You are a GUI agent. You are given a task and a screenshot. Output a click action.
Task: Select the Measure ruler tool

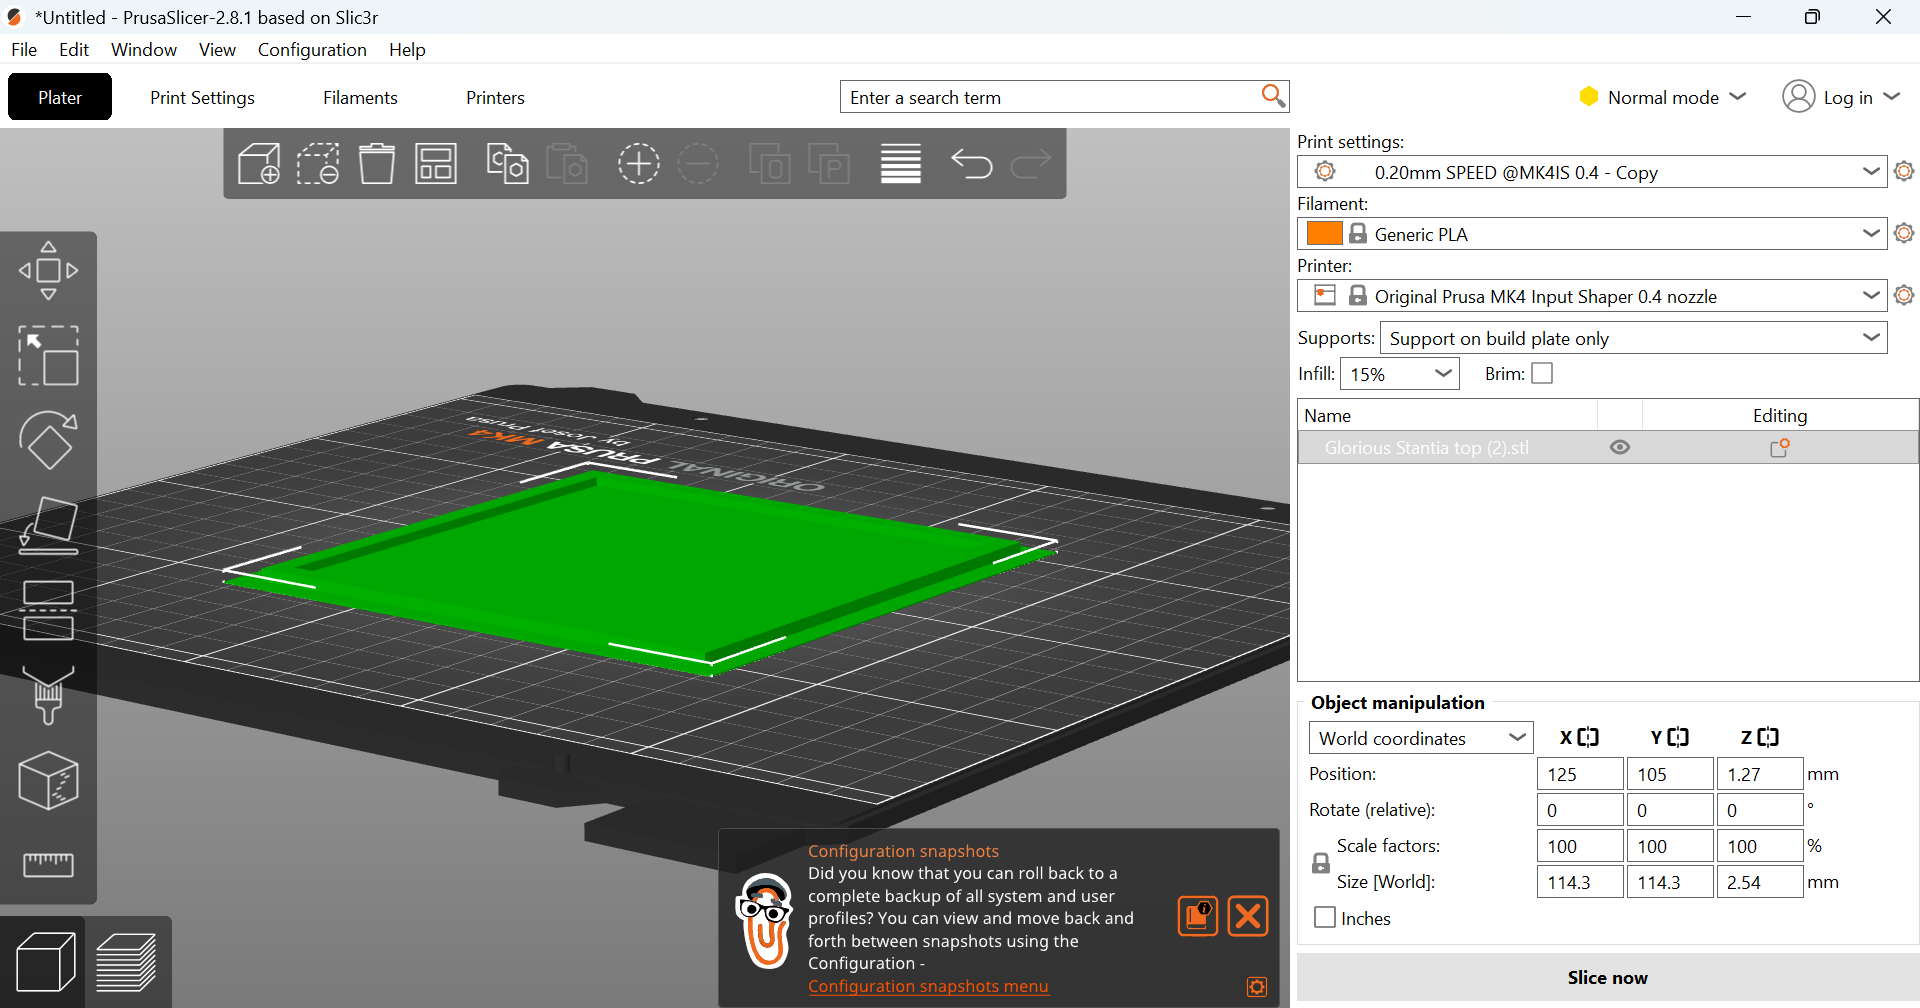point(48,864)
